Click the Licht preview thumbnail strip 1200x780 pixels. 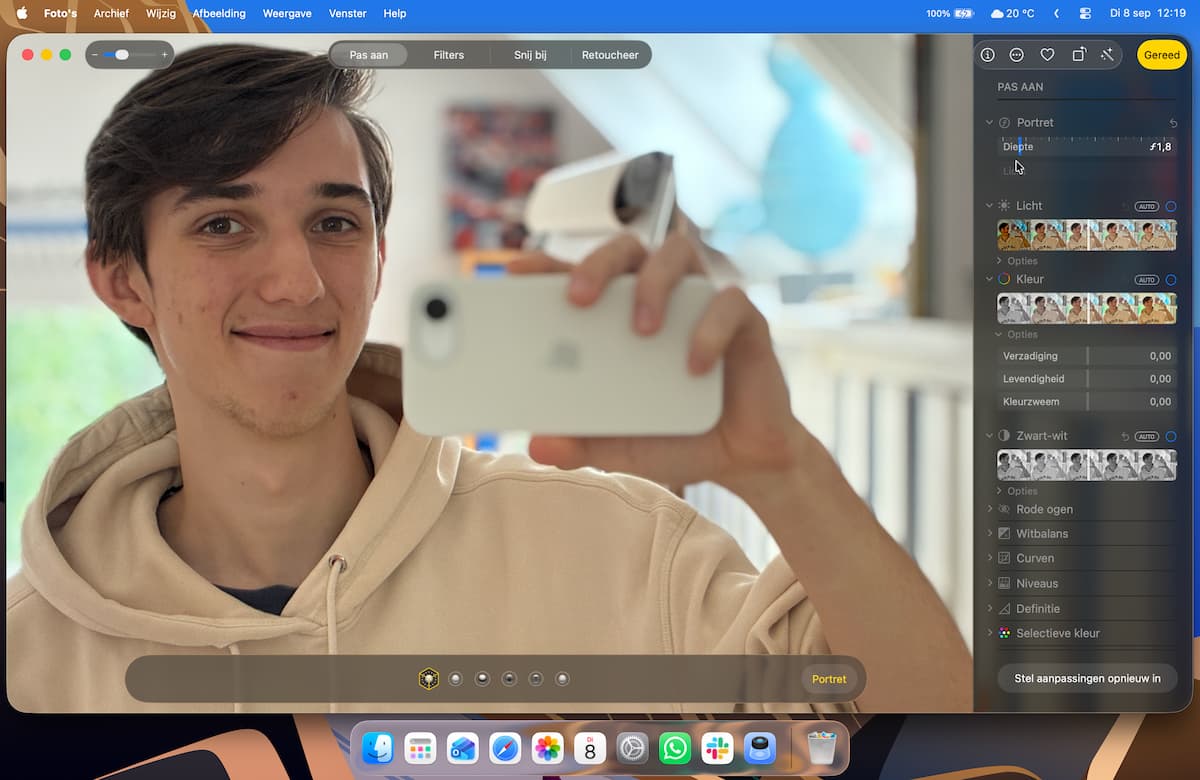pyautogui.click(x=1087, y=235)
